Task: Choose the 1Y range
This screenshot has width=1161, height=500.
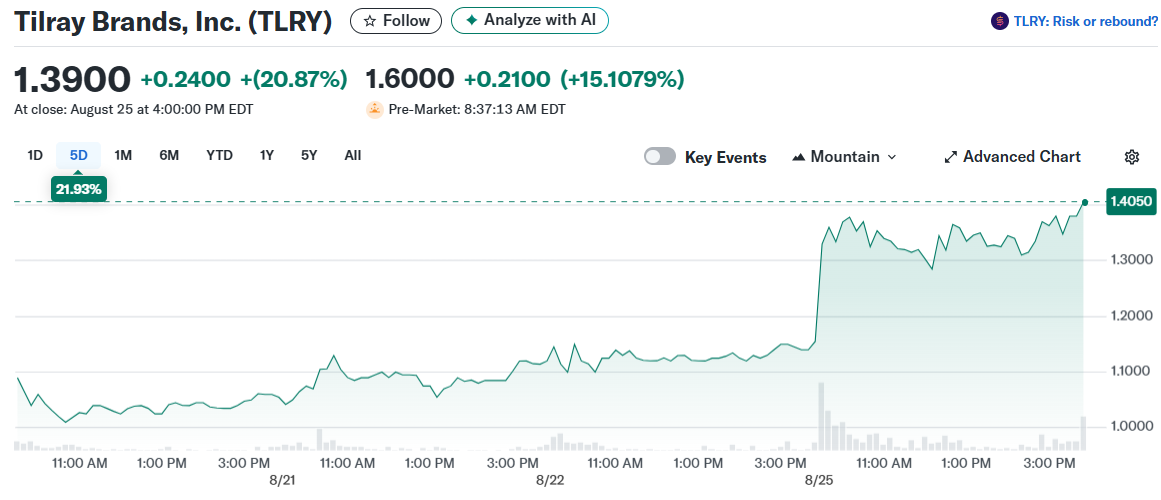Action: click(x=267, y=156)
